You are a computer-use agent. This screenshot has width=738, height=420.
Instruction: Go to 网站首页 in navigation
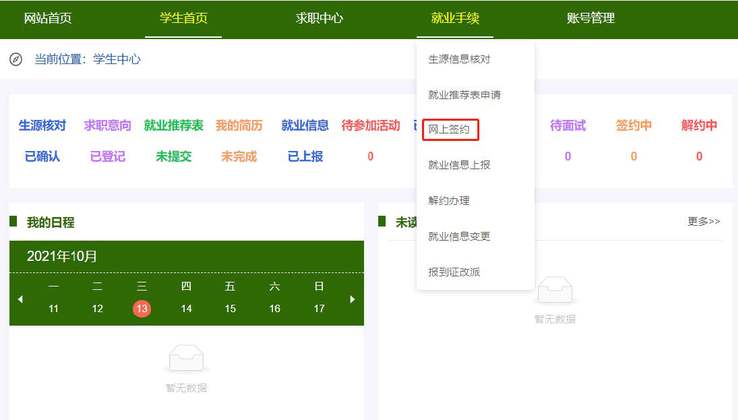pos(48,18)
